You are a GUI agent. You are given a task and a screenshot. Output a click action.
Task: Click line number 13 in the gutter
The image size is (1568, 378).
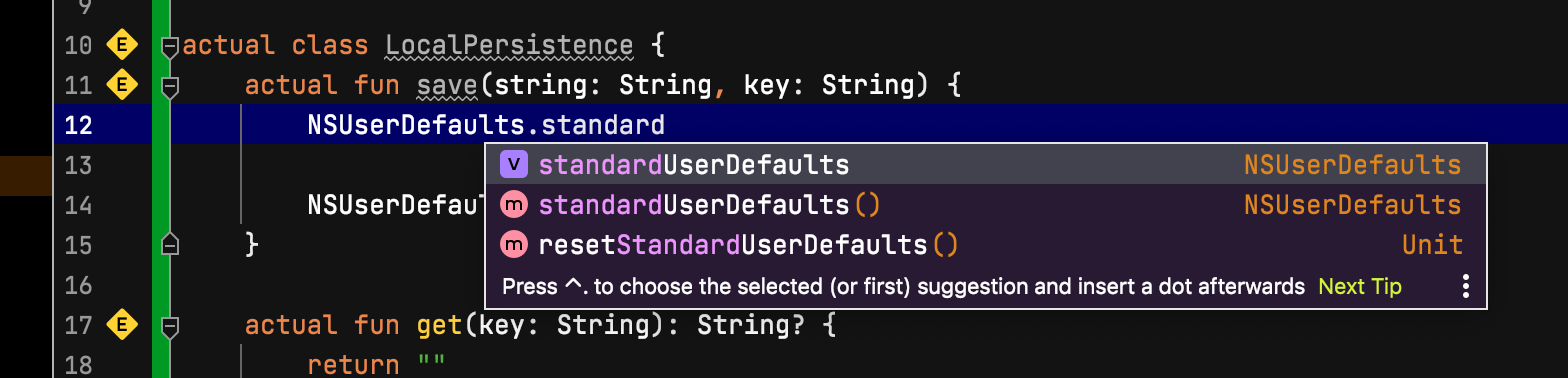pos(78,165)
